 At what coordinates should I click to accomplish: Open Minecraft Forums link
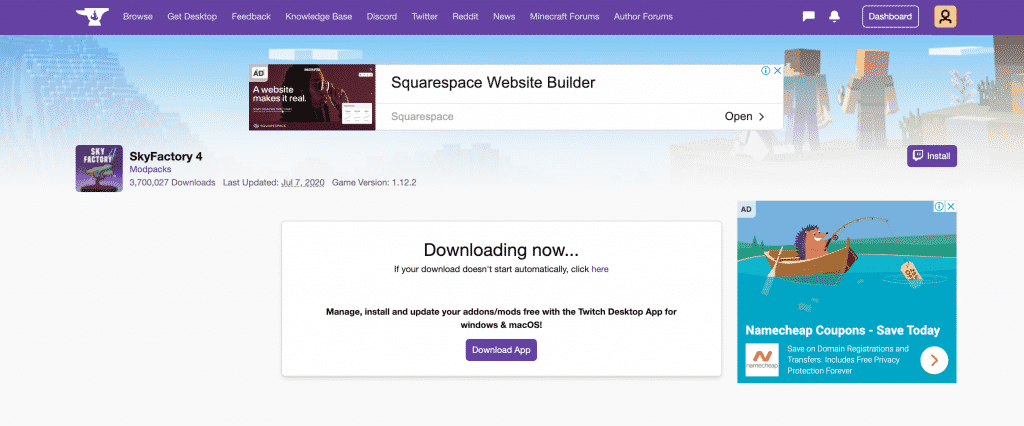[x=564, y=16]
